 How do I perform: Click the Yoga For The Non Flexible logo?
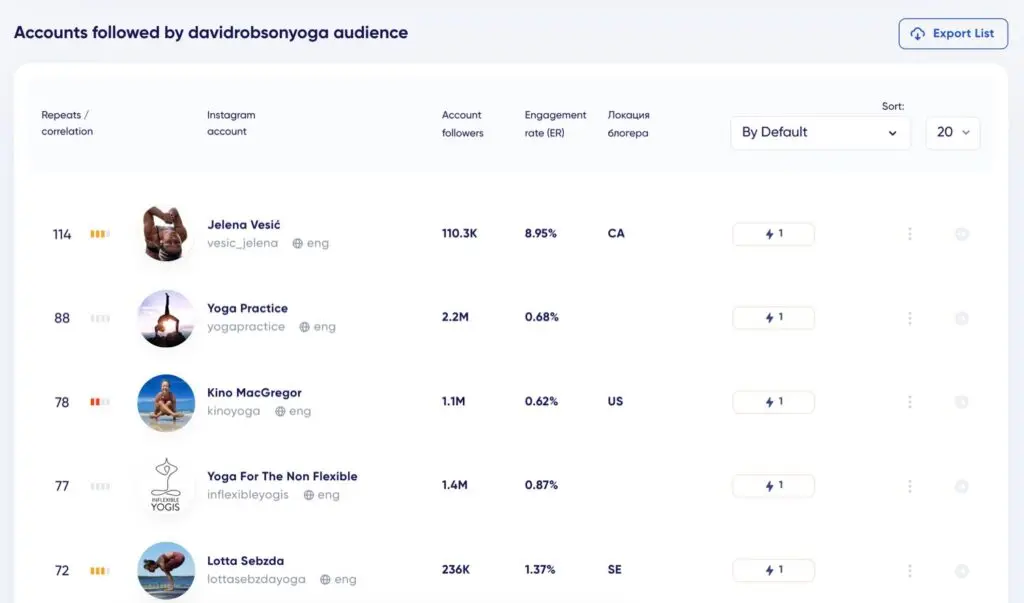point(166,486)
